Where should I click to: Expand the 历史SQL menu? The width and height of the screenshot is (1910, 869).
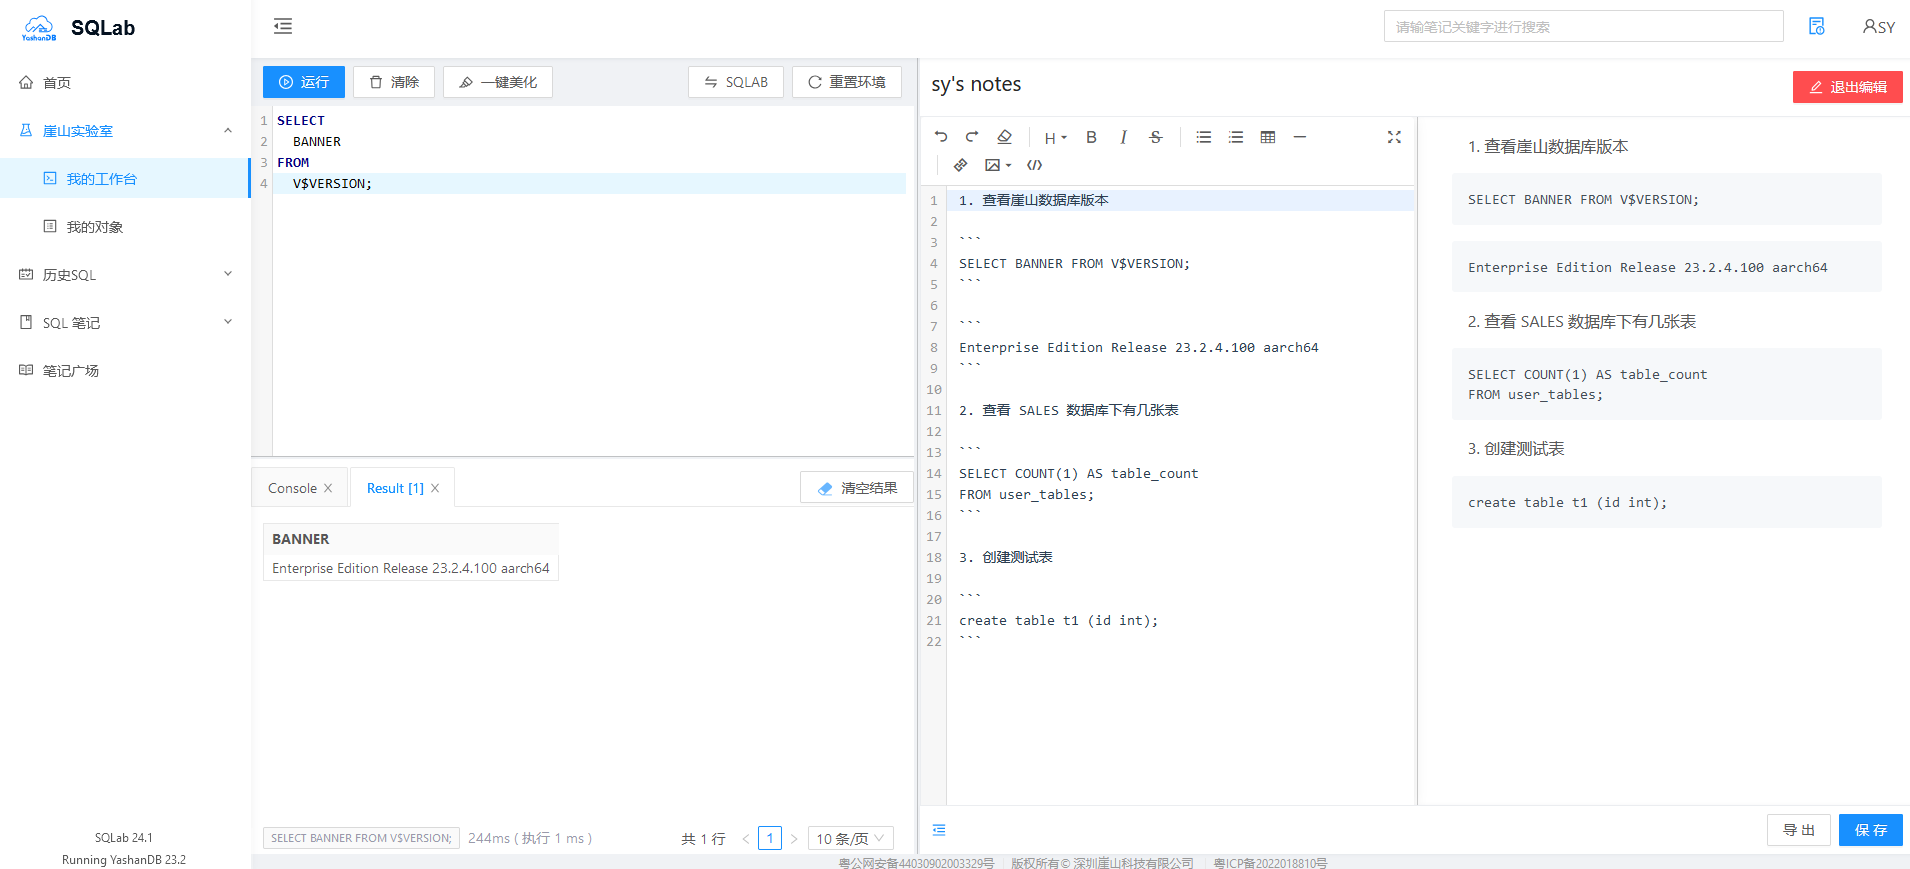click(125, 275)
